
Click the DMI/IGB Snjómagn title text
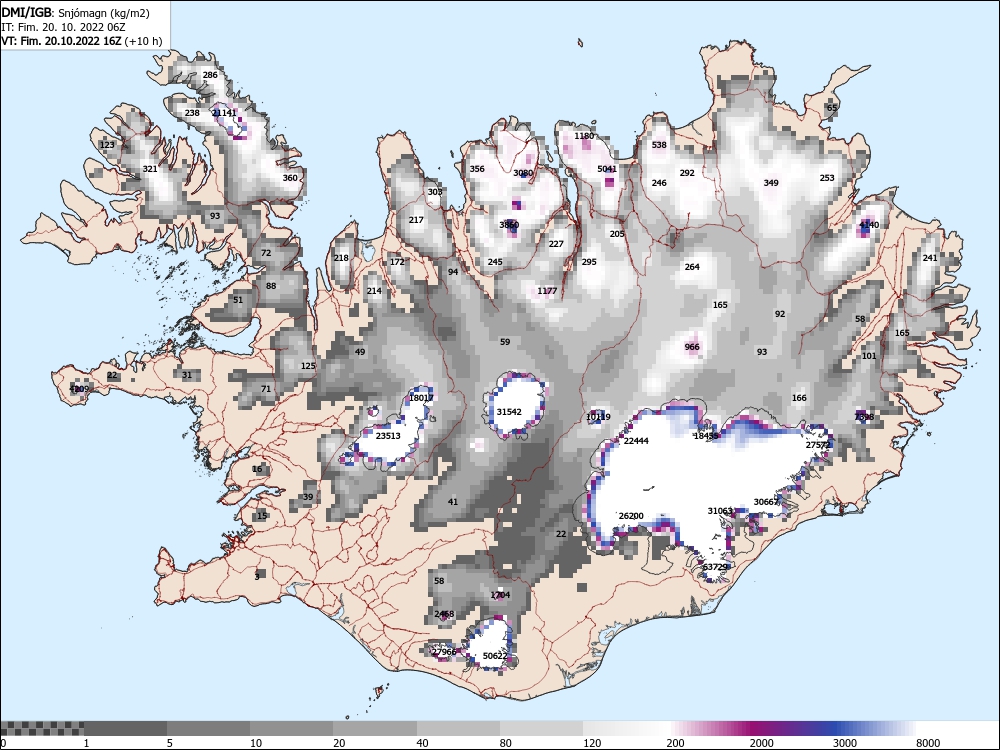[x=75, y=13]
